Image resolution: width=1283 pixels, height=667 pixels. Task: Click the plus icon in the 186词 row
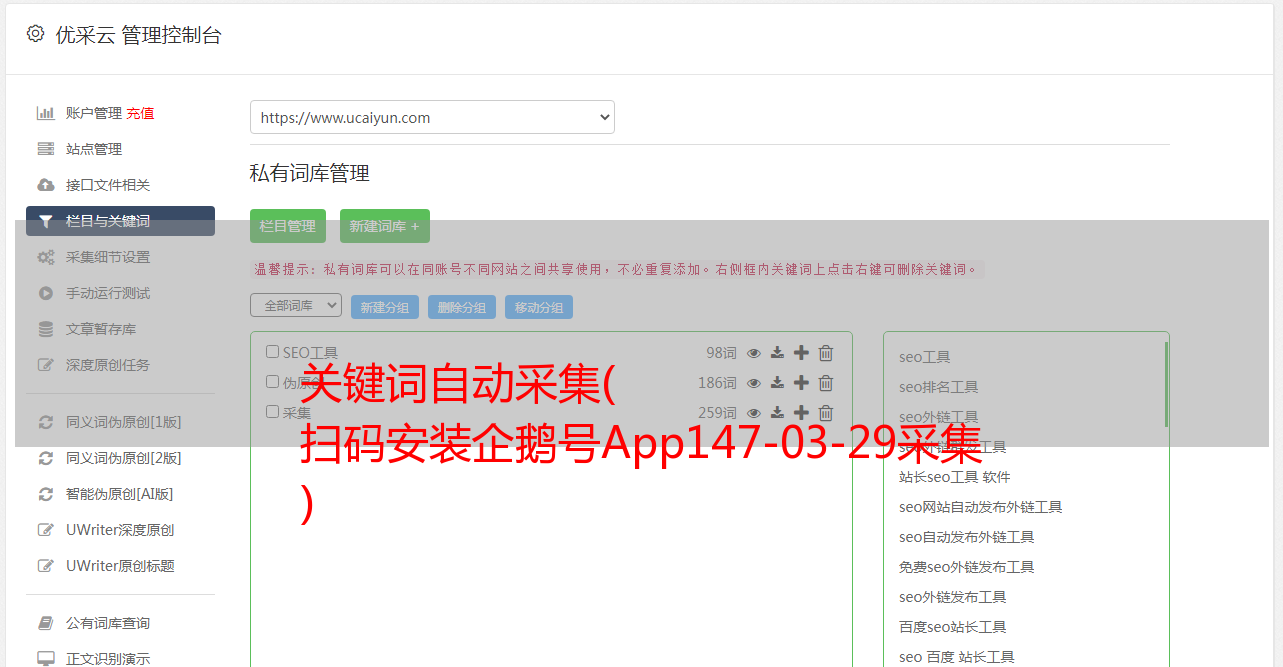tap(801, 383)
